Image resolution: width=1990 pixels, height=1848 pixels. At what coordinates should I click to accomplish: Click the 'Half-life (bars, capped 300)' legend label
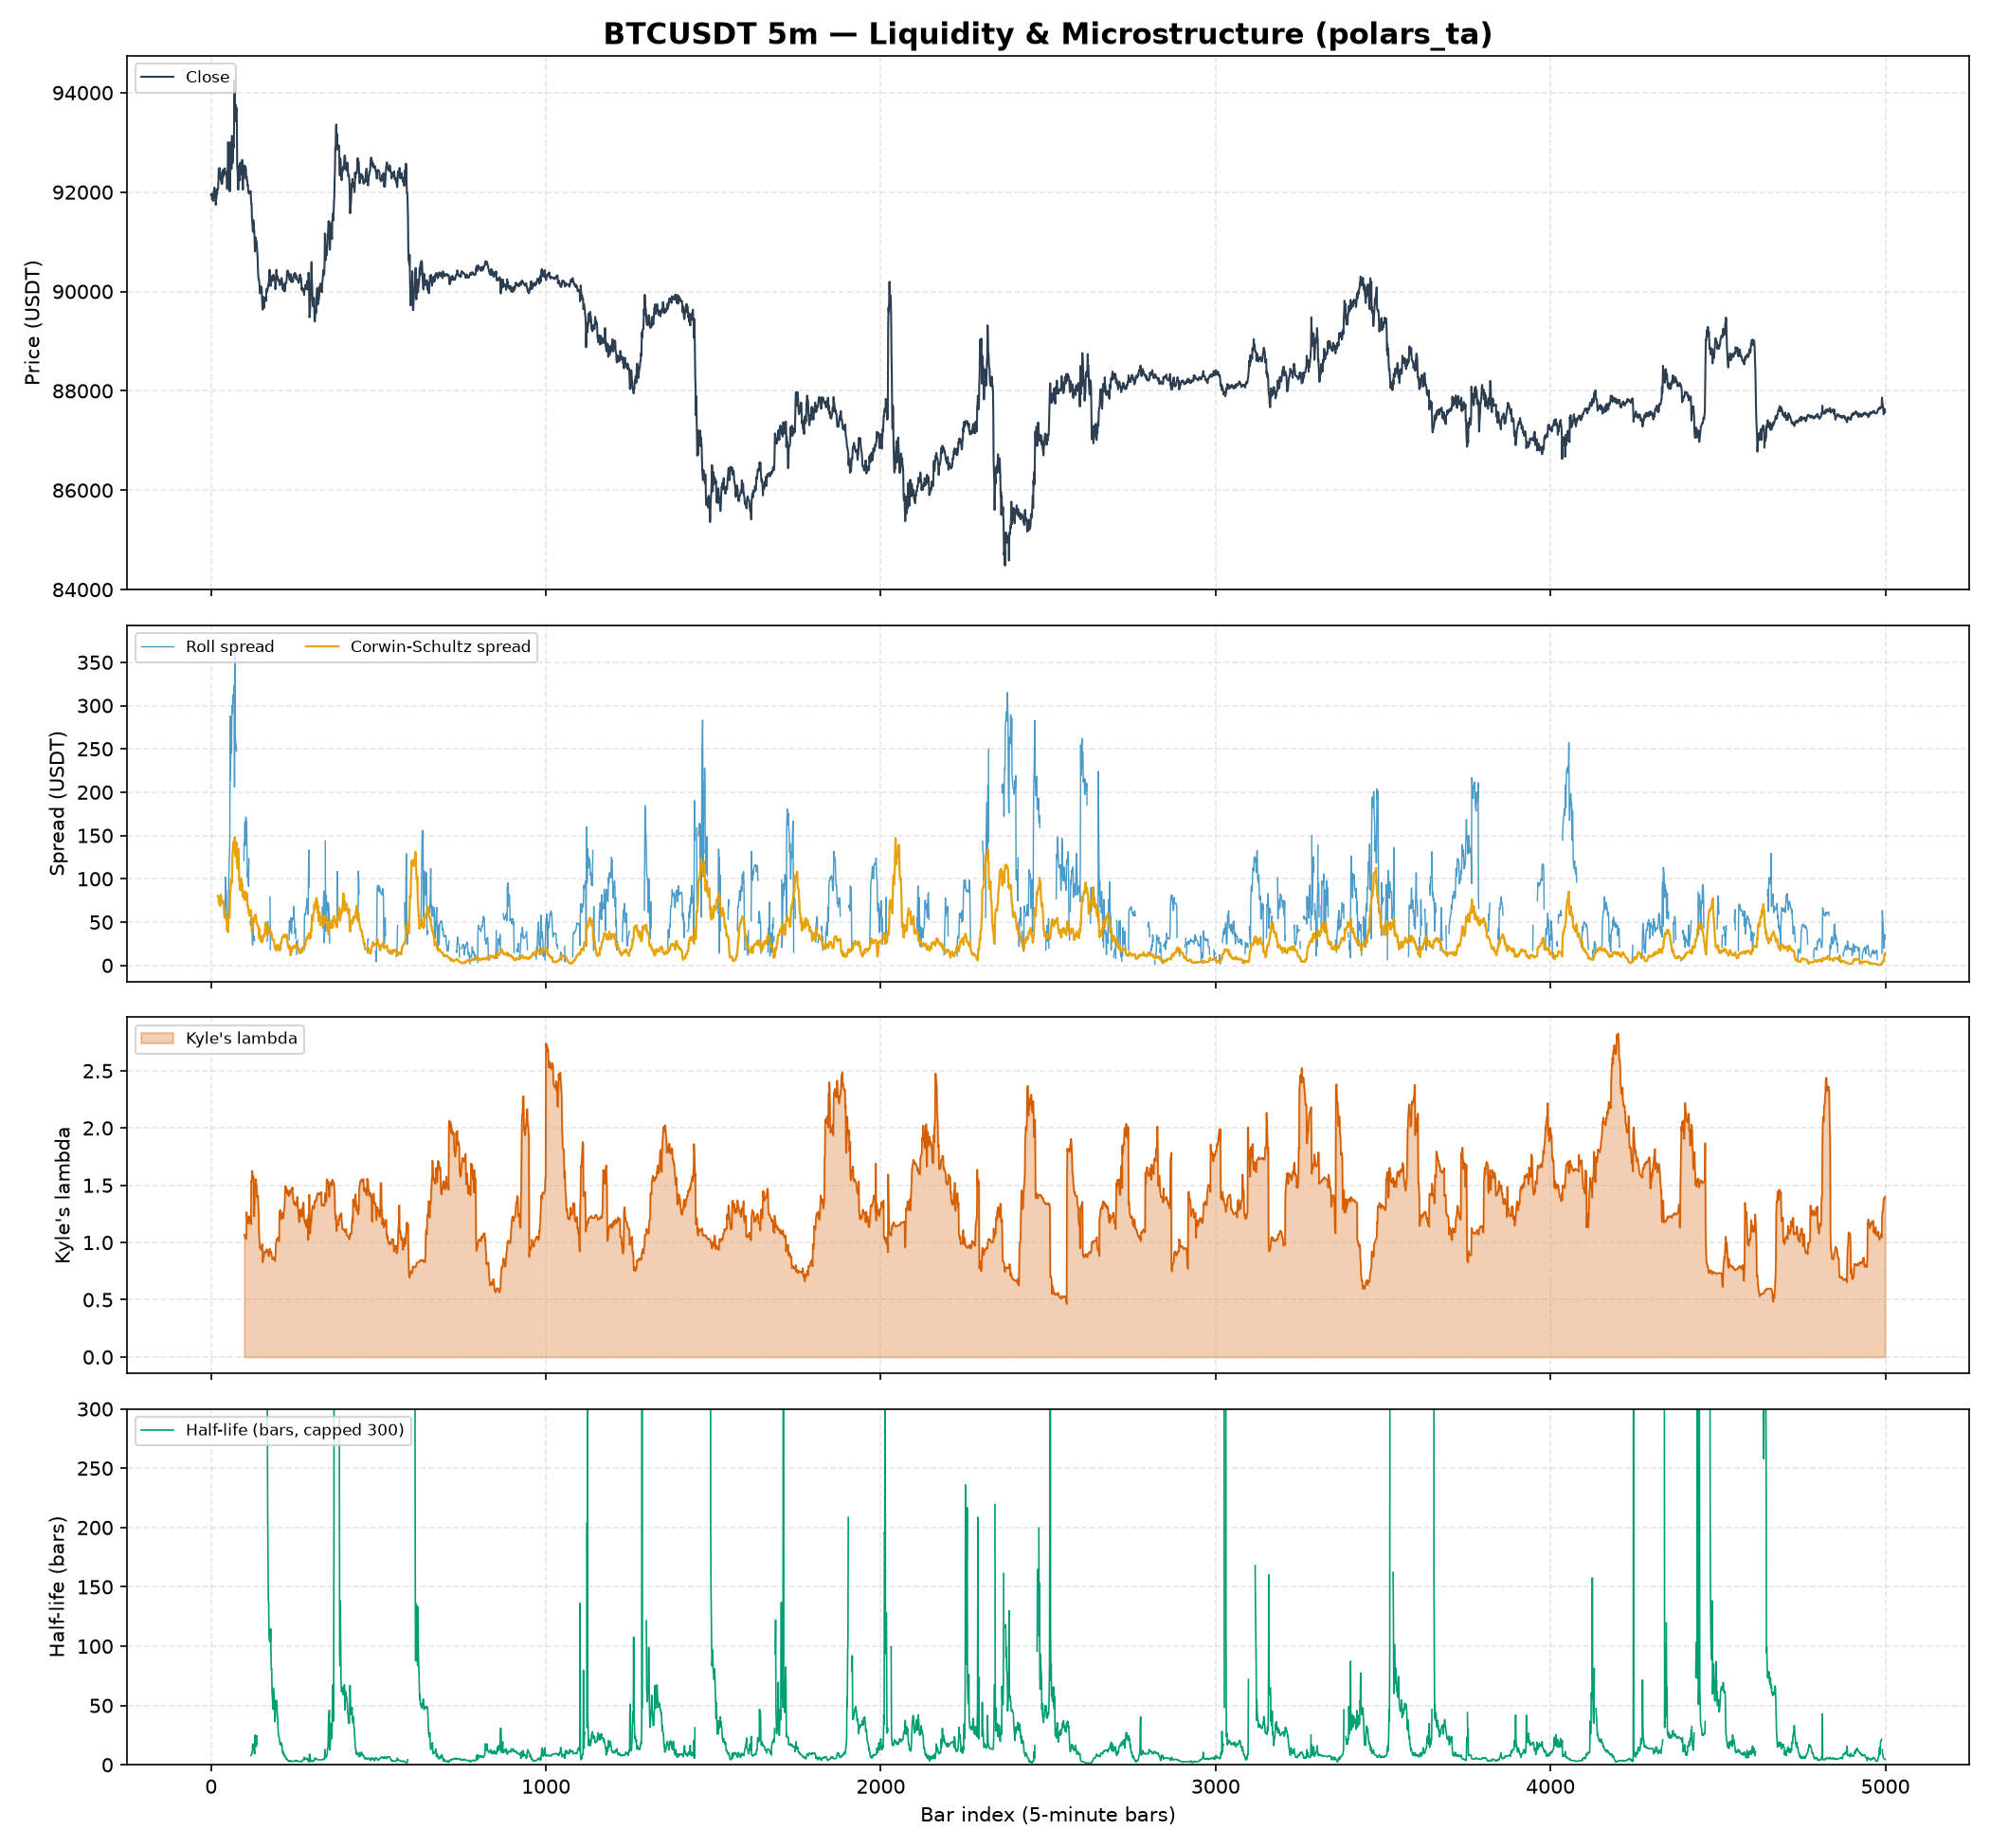[295, 1431]
